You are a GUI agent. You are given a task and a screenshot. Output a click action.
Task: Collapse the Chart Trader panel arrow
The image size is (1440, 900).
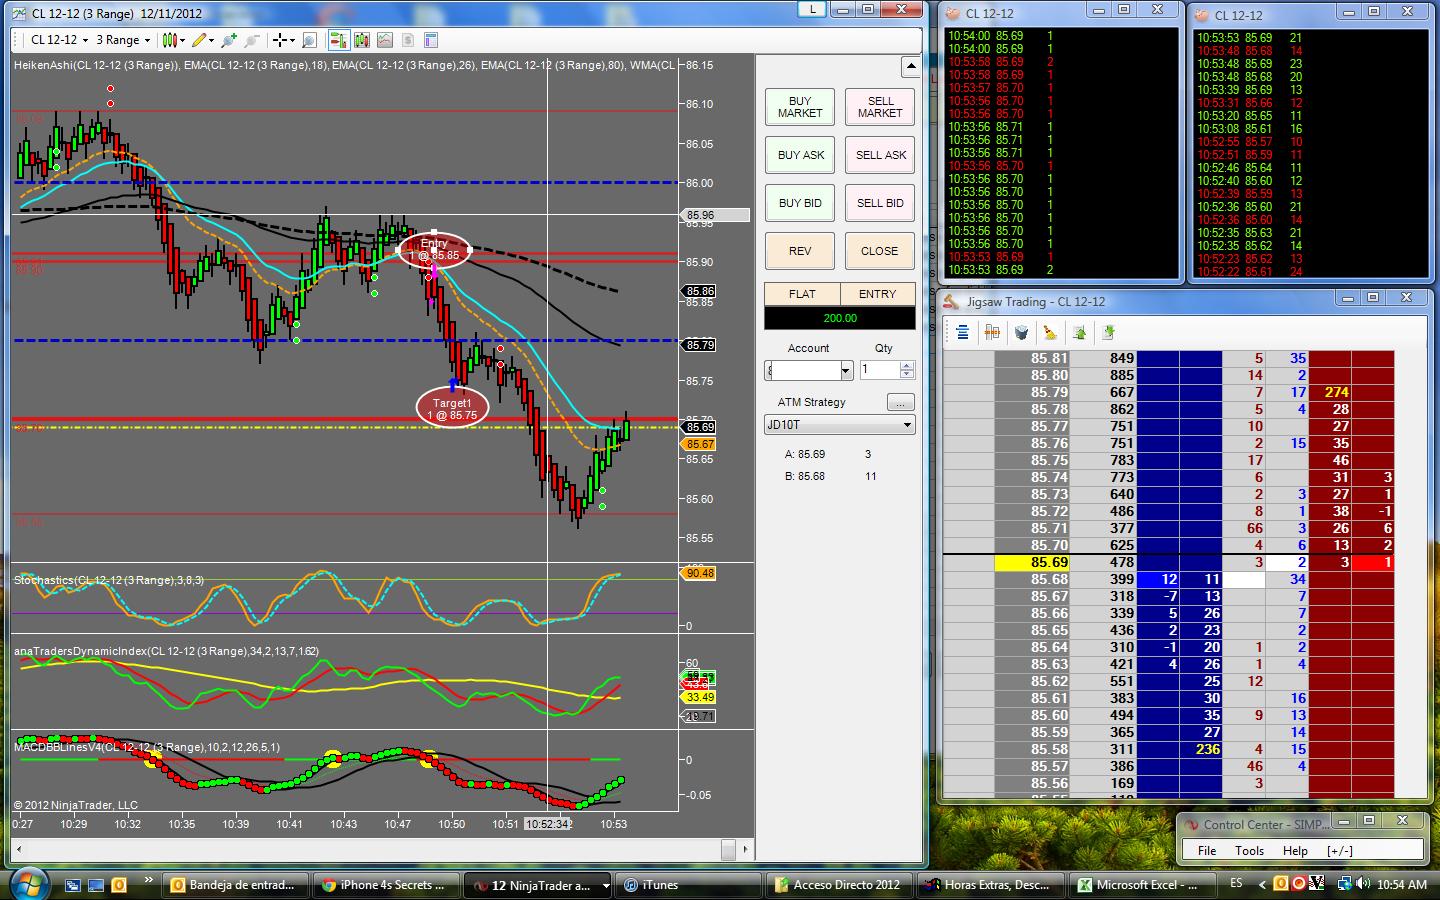pyautogui.click(x=910, y=67)
